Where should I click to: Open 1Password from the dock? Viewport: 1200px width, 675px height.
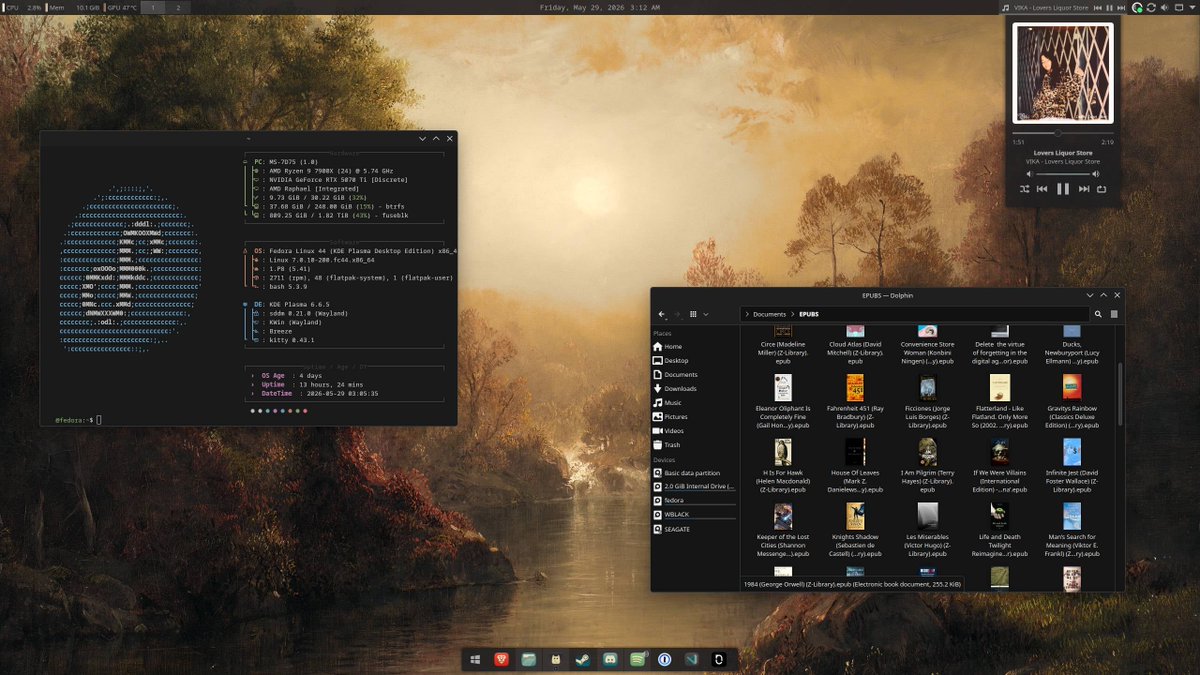pos(664,660)
